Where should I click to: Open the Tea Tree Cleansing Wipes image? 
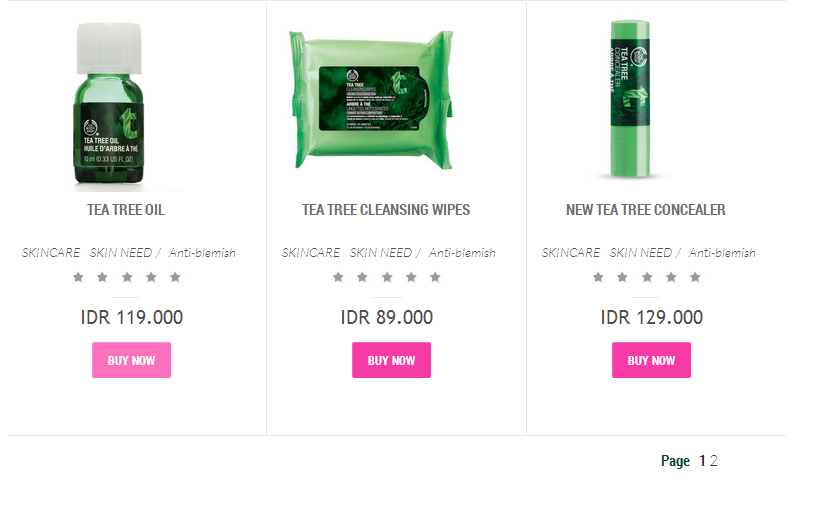coord(371,100)
